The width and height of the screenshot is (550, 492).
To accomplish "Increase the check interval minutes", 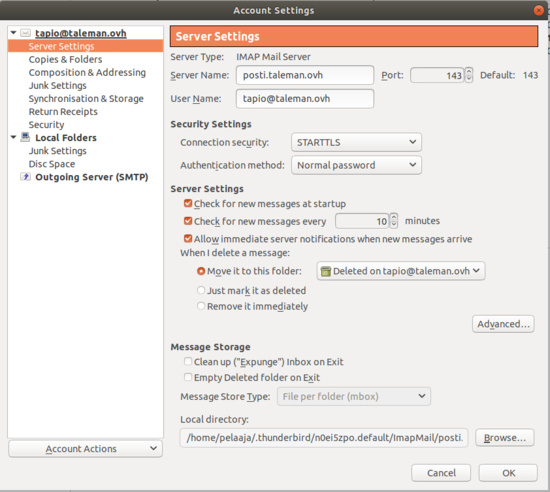I will [394, 217].
